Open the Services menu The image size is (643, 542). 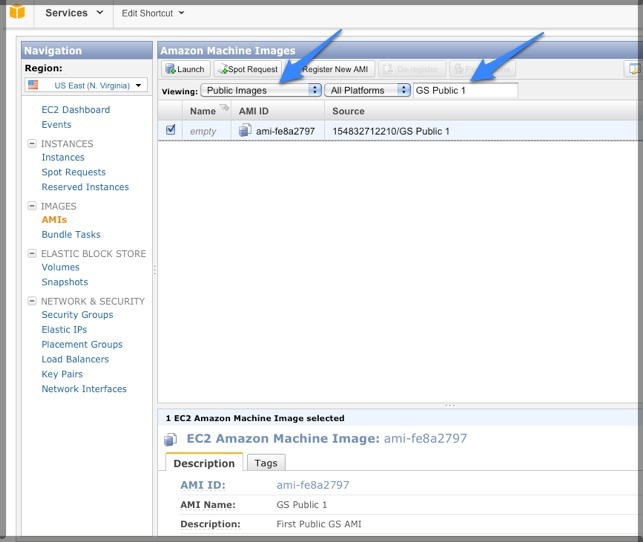[74, 13]
